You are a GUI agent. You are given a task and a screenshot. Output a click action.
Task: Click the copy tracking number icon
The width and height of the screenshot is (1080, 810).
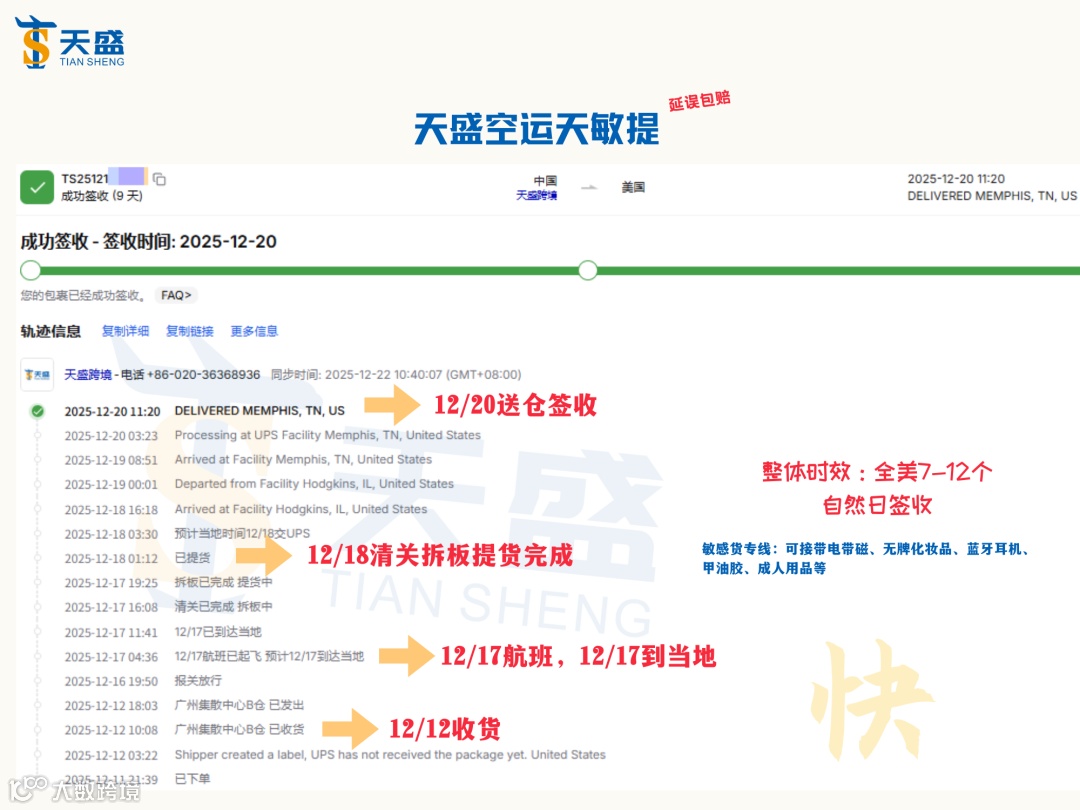coord(159,179)
